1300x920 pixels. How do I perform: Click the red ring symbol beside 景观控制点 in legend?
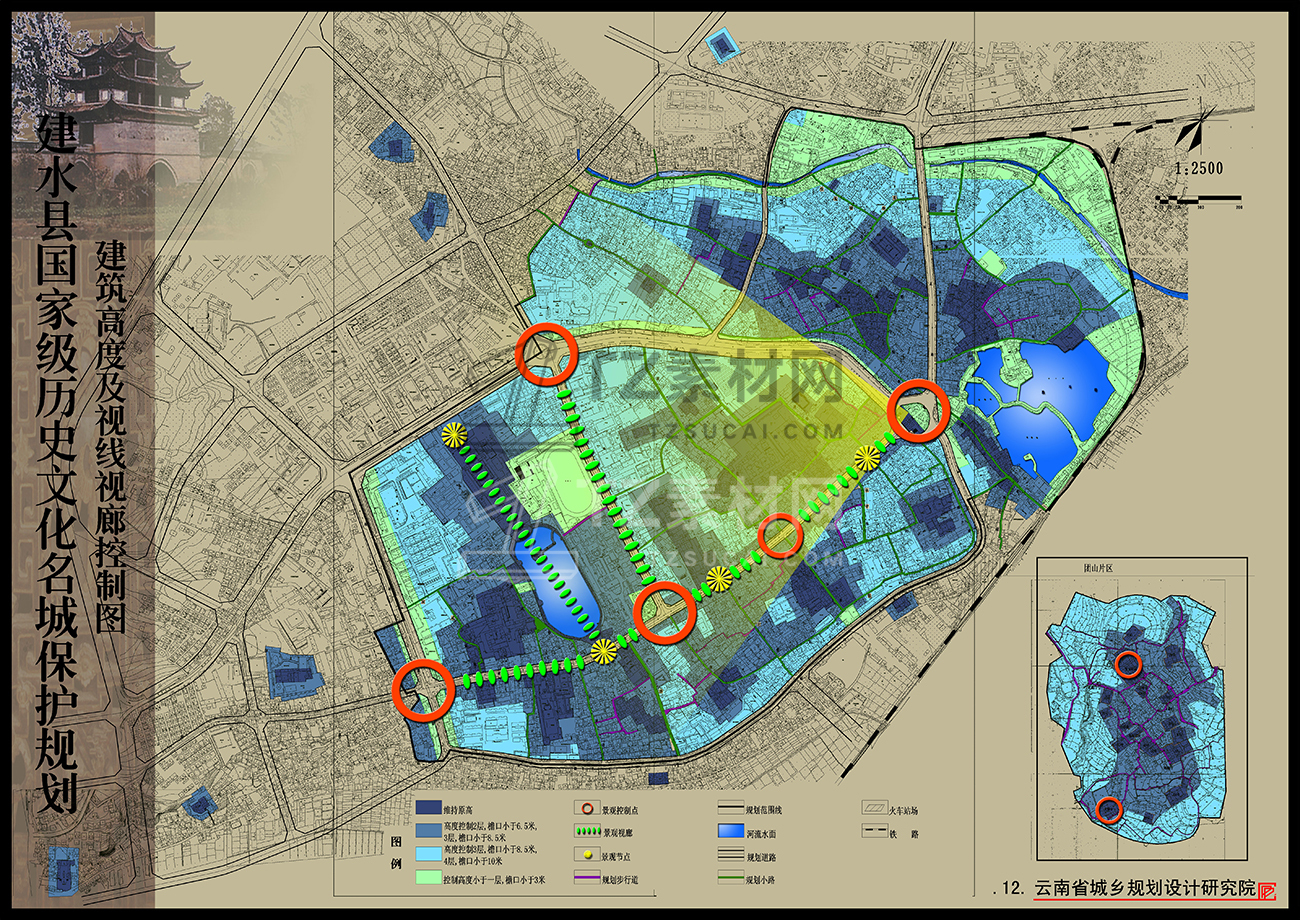pyautogui.click(x=585, y=807)
